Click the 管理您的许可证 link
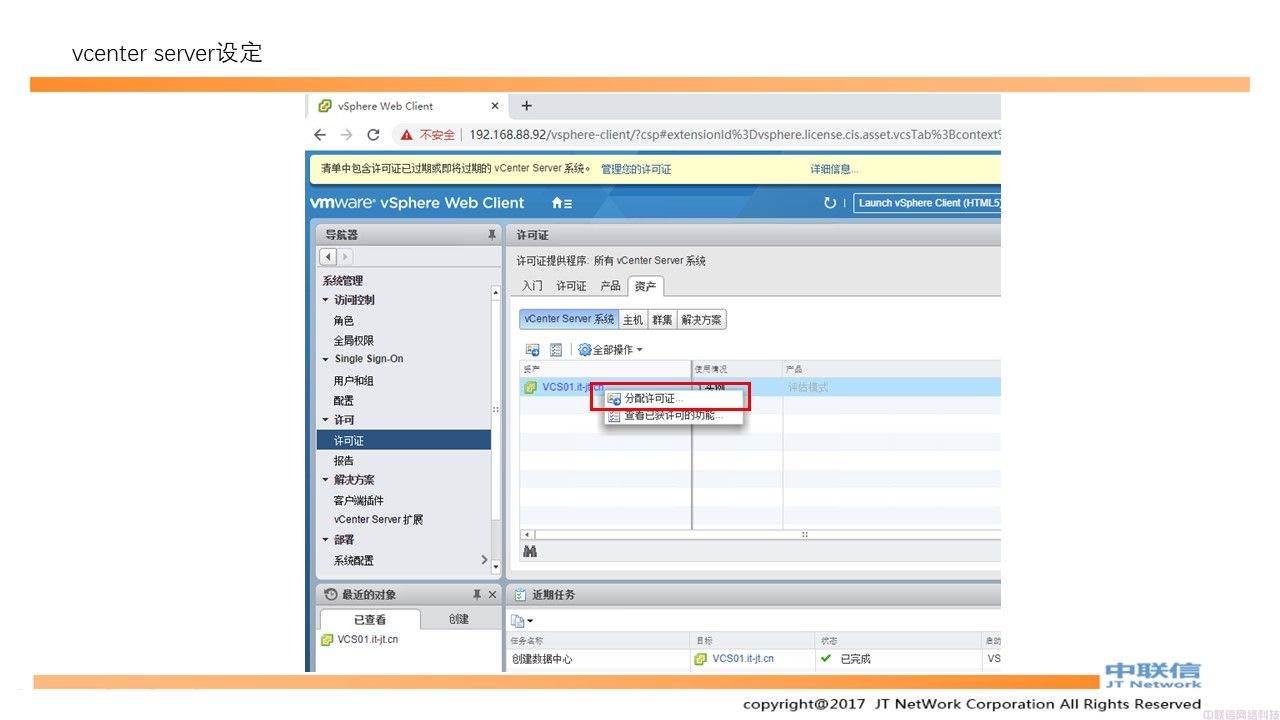 636,169
